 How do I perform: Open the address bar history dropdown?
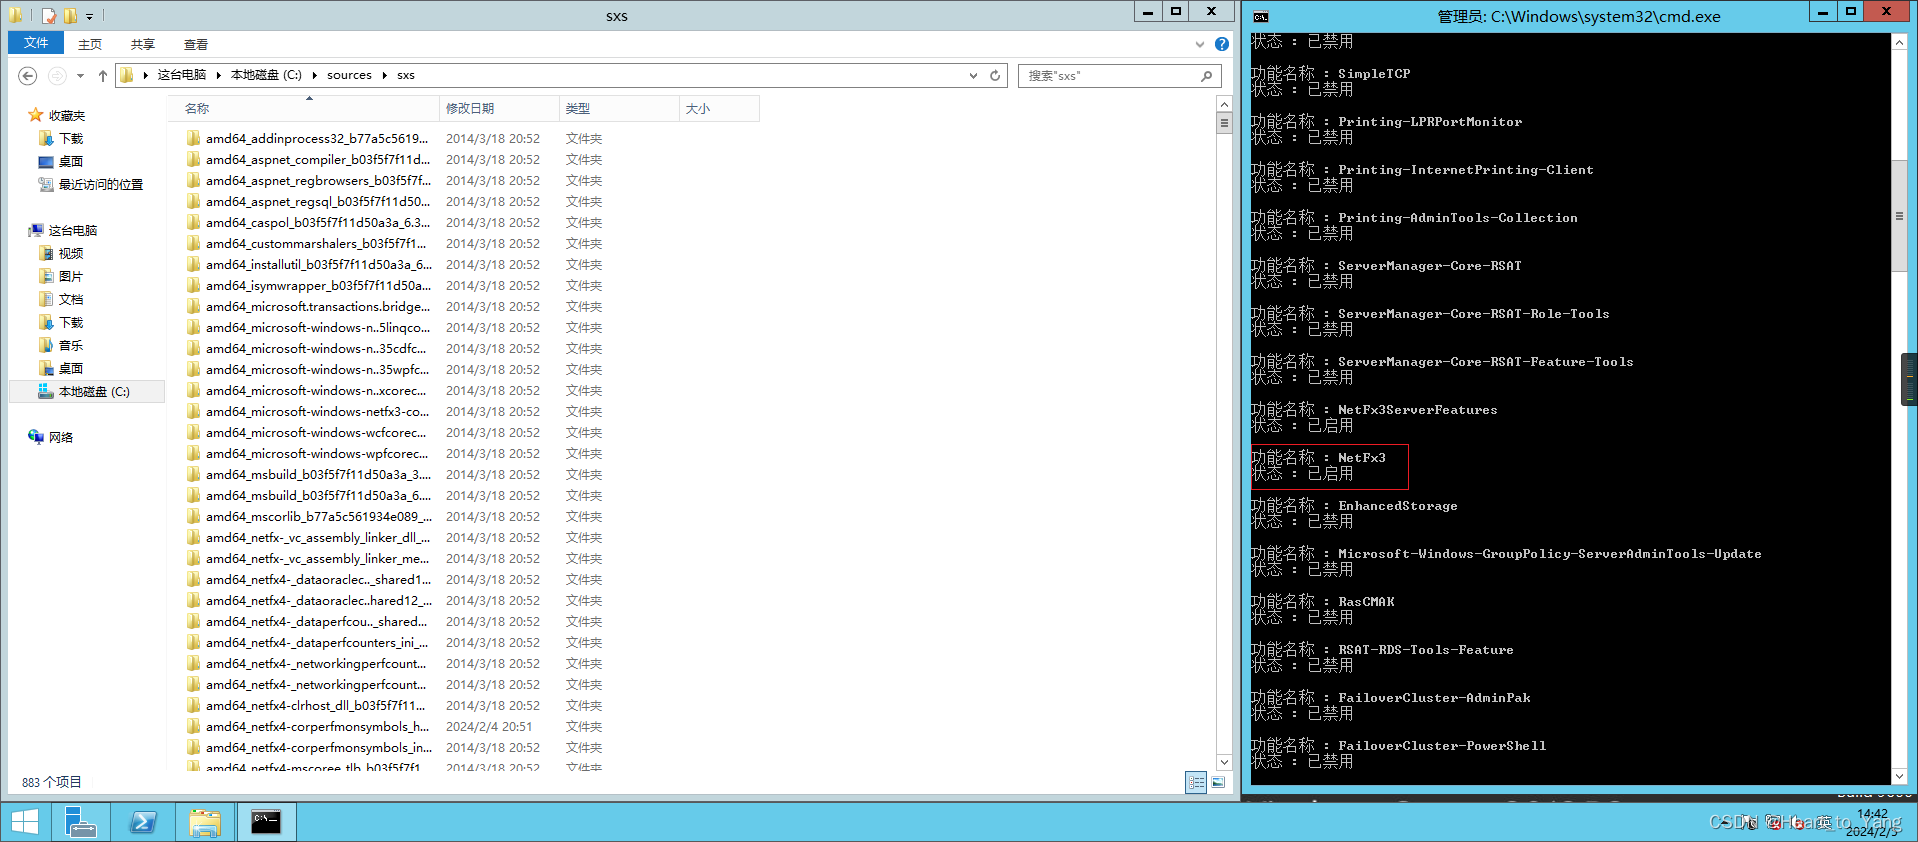coord(973,76)
